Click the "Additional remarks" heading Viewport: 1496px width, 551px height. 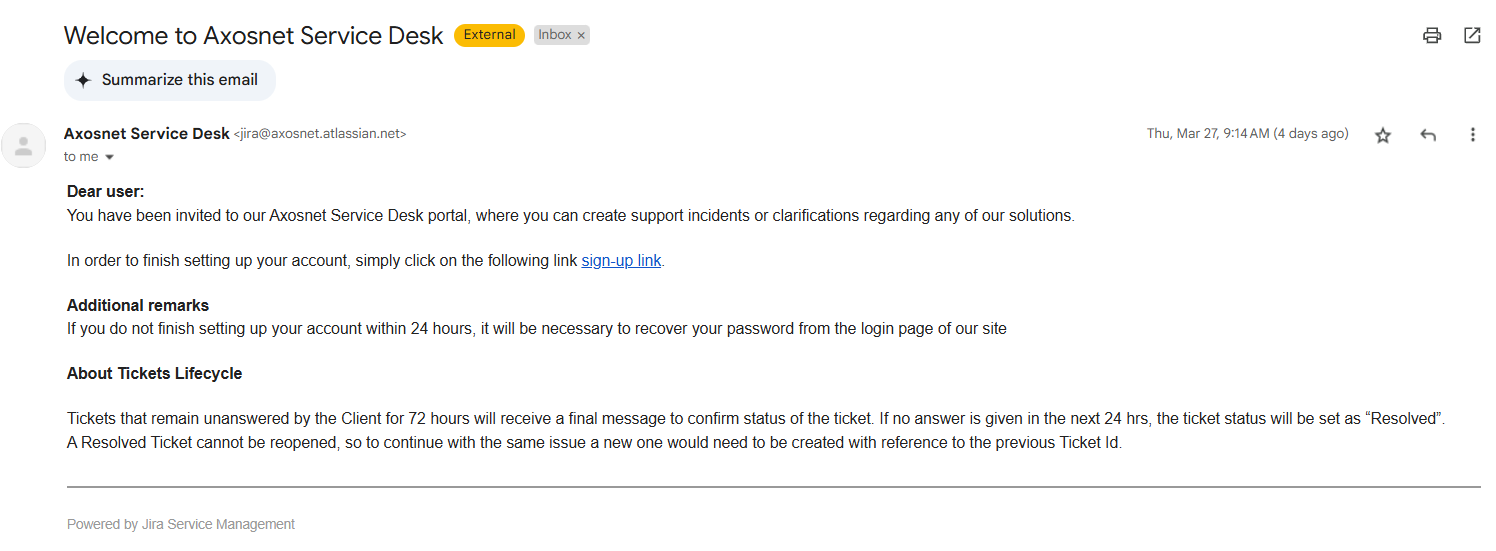[138, 306]
